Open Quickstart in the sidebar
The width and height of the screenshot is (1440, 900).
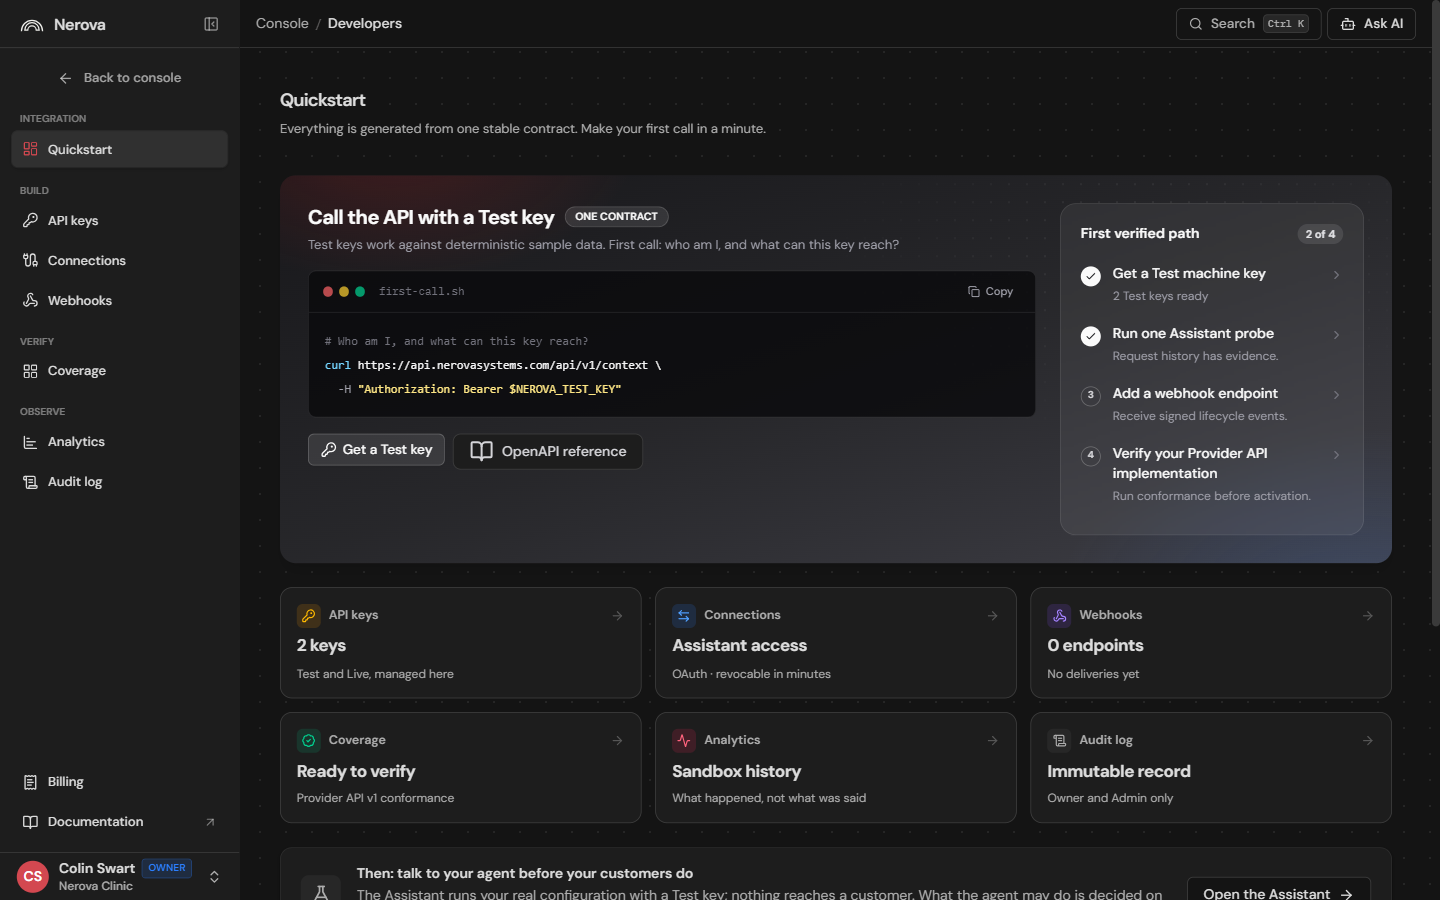coord(120,149)
